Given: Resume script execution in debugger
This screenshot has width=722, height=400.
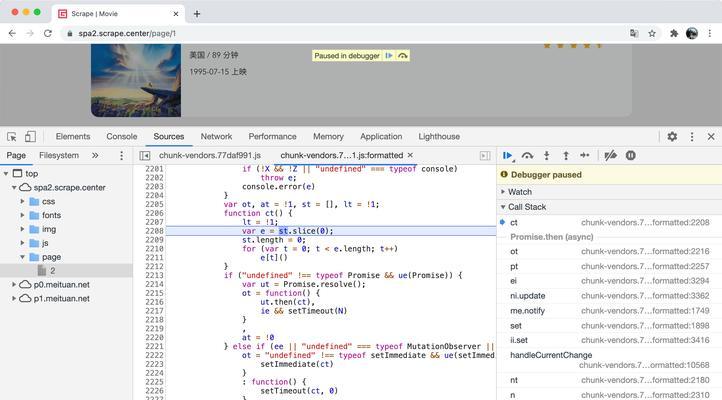Looking at the screenshot, I should [x=507, y=156].
